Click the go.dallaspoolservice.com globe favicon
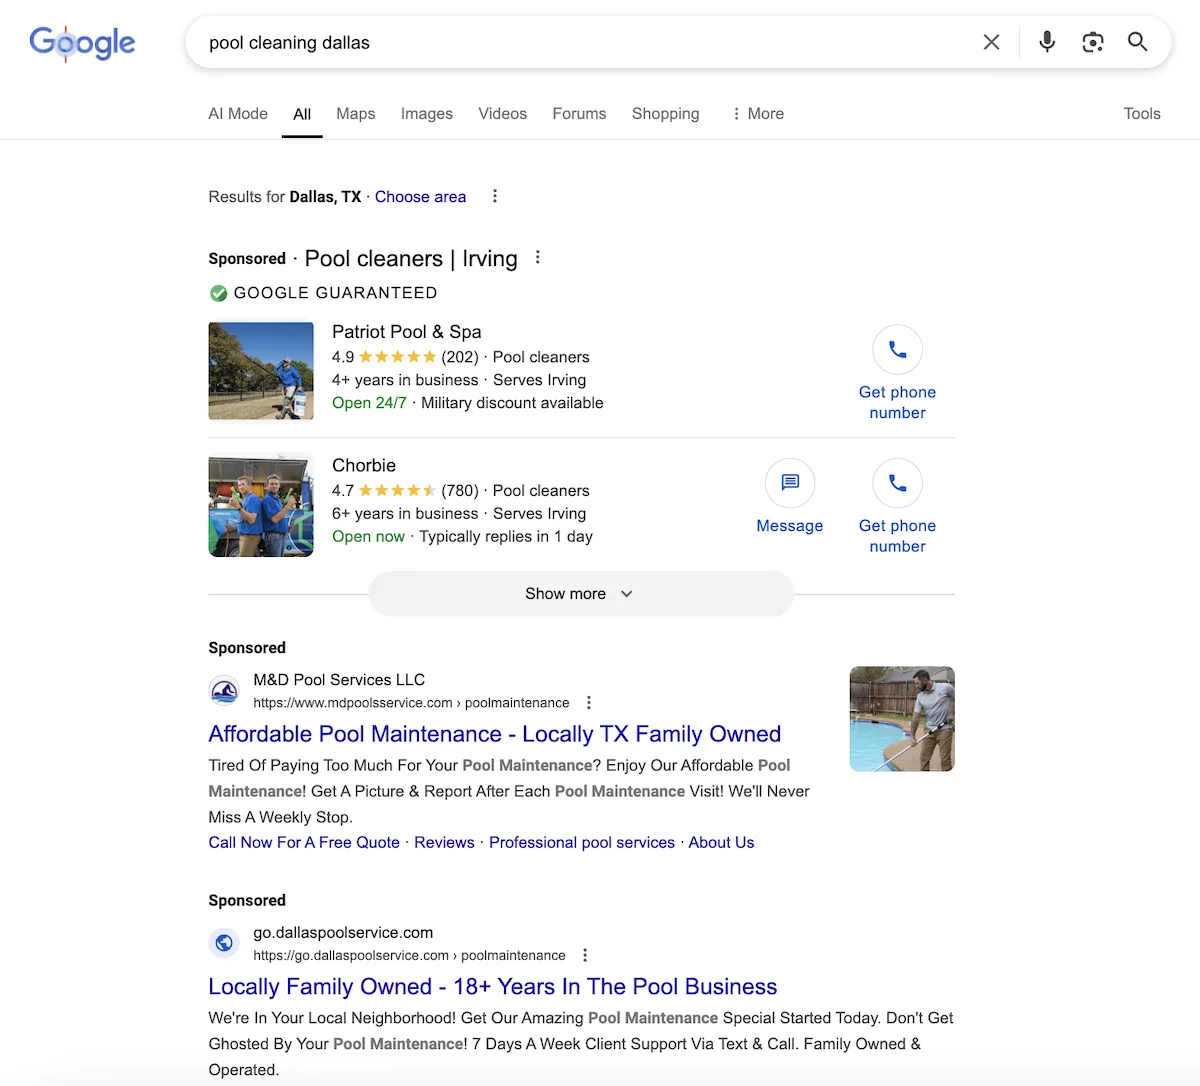This screenshot has height=1086, width=1200. 224,943
